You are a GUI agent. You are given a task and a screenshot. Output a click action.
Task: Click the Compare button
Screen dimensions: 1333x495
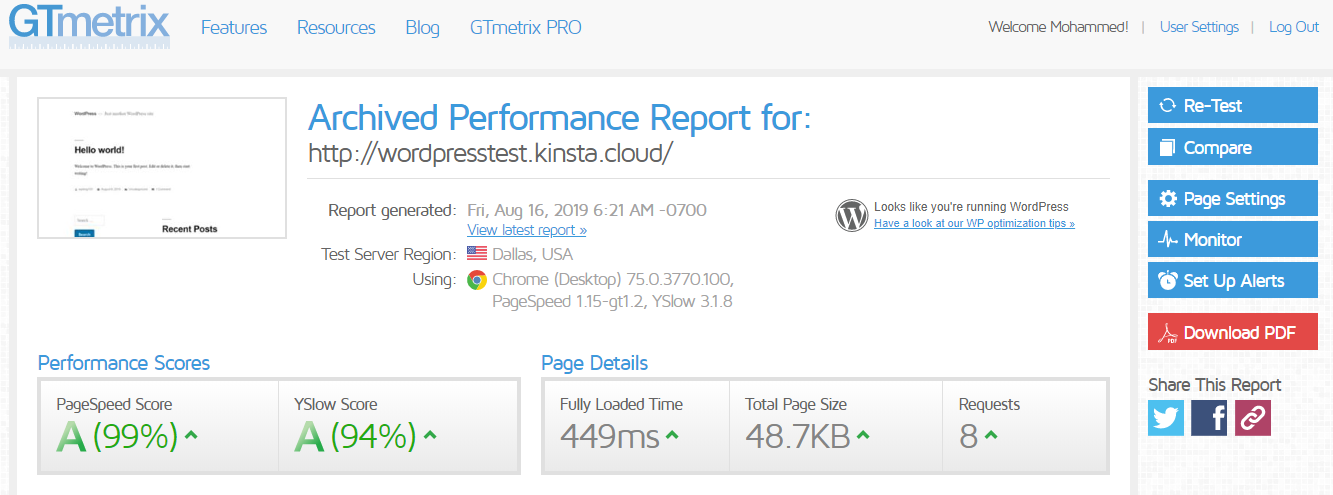[x=1233, y=147]
